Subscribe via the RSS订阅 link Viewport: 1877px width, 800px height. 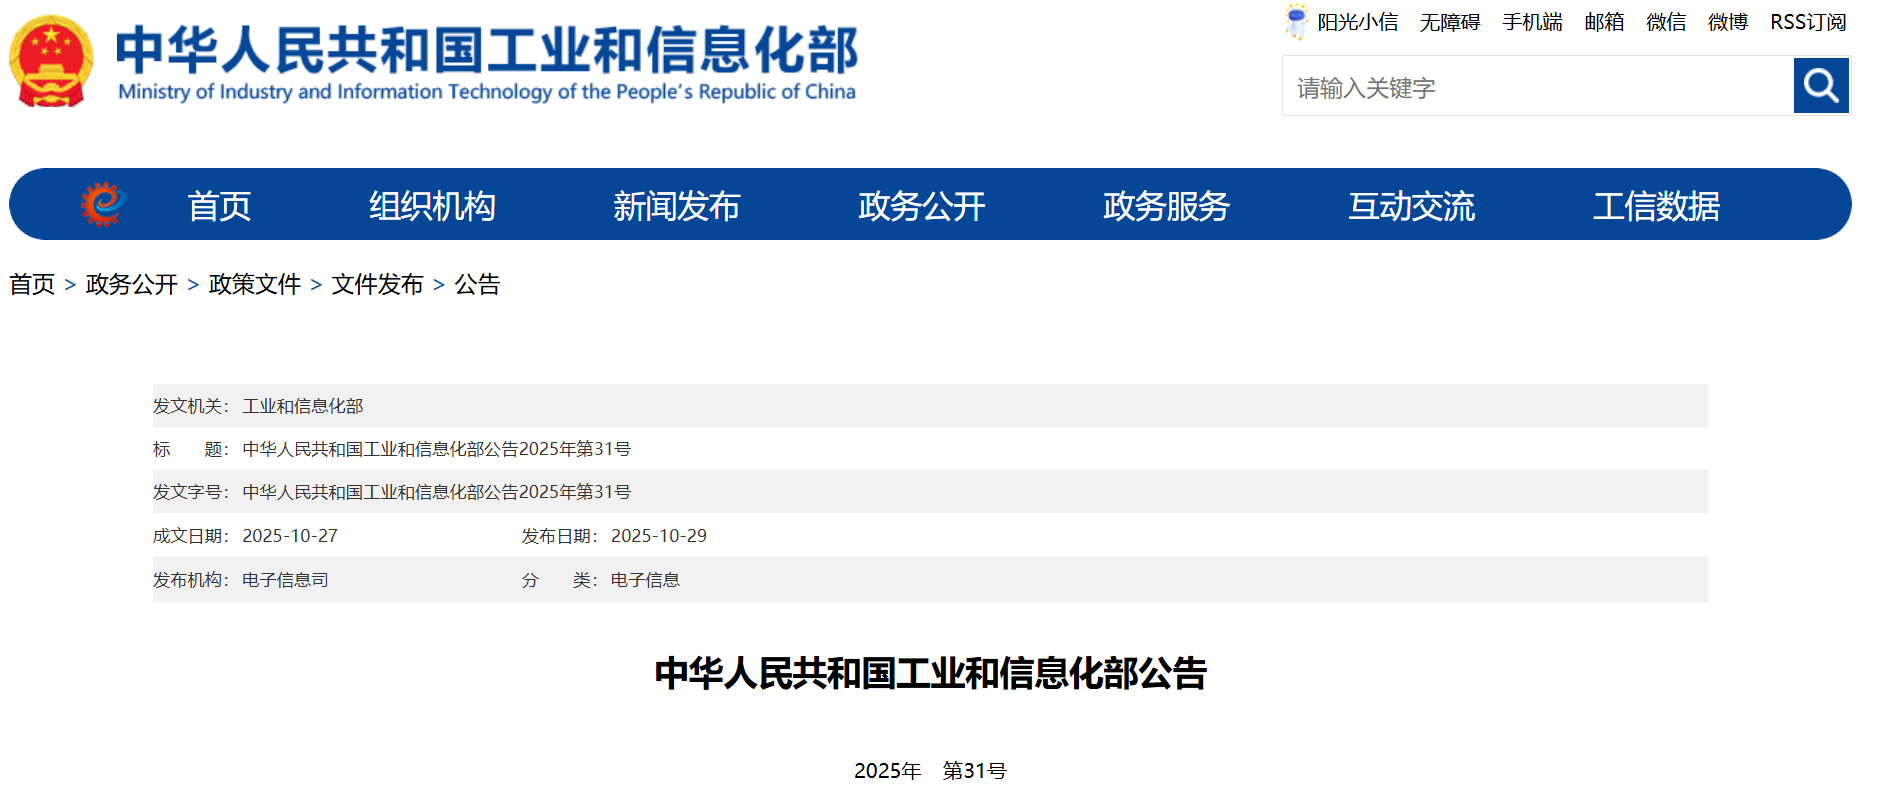[1808, 22]
